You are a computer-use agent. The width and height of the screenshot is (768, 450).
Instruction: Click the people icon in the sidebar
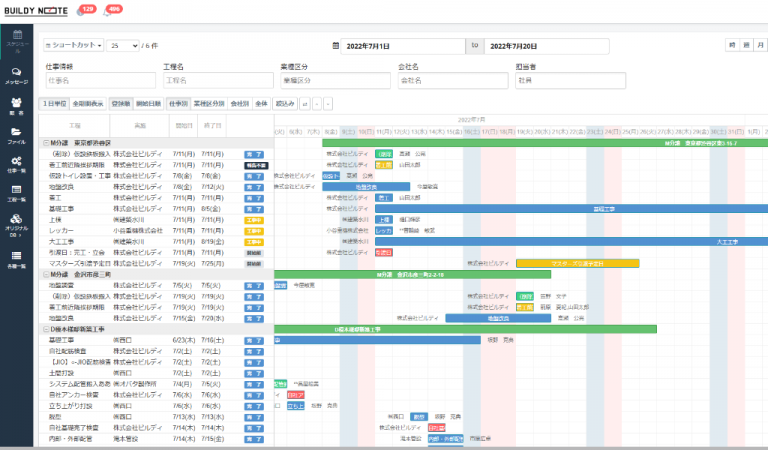(17, 104)
